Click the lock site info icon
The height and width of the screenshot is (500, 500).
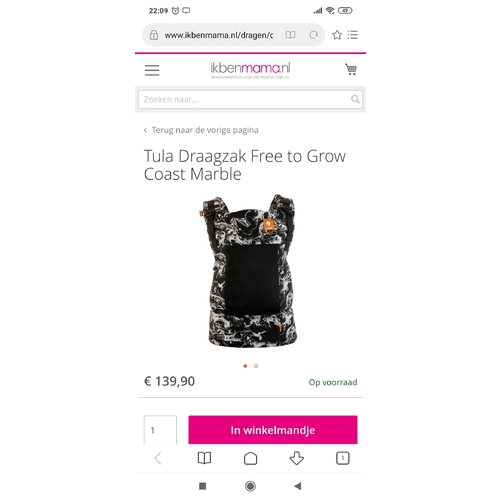154,35
